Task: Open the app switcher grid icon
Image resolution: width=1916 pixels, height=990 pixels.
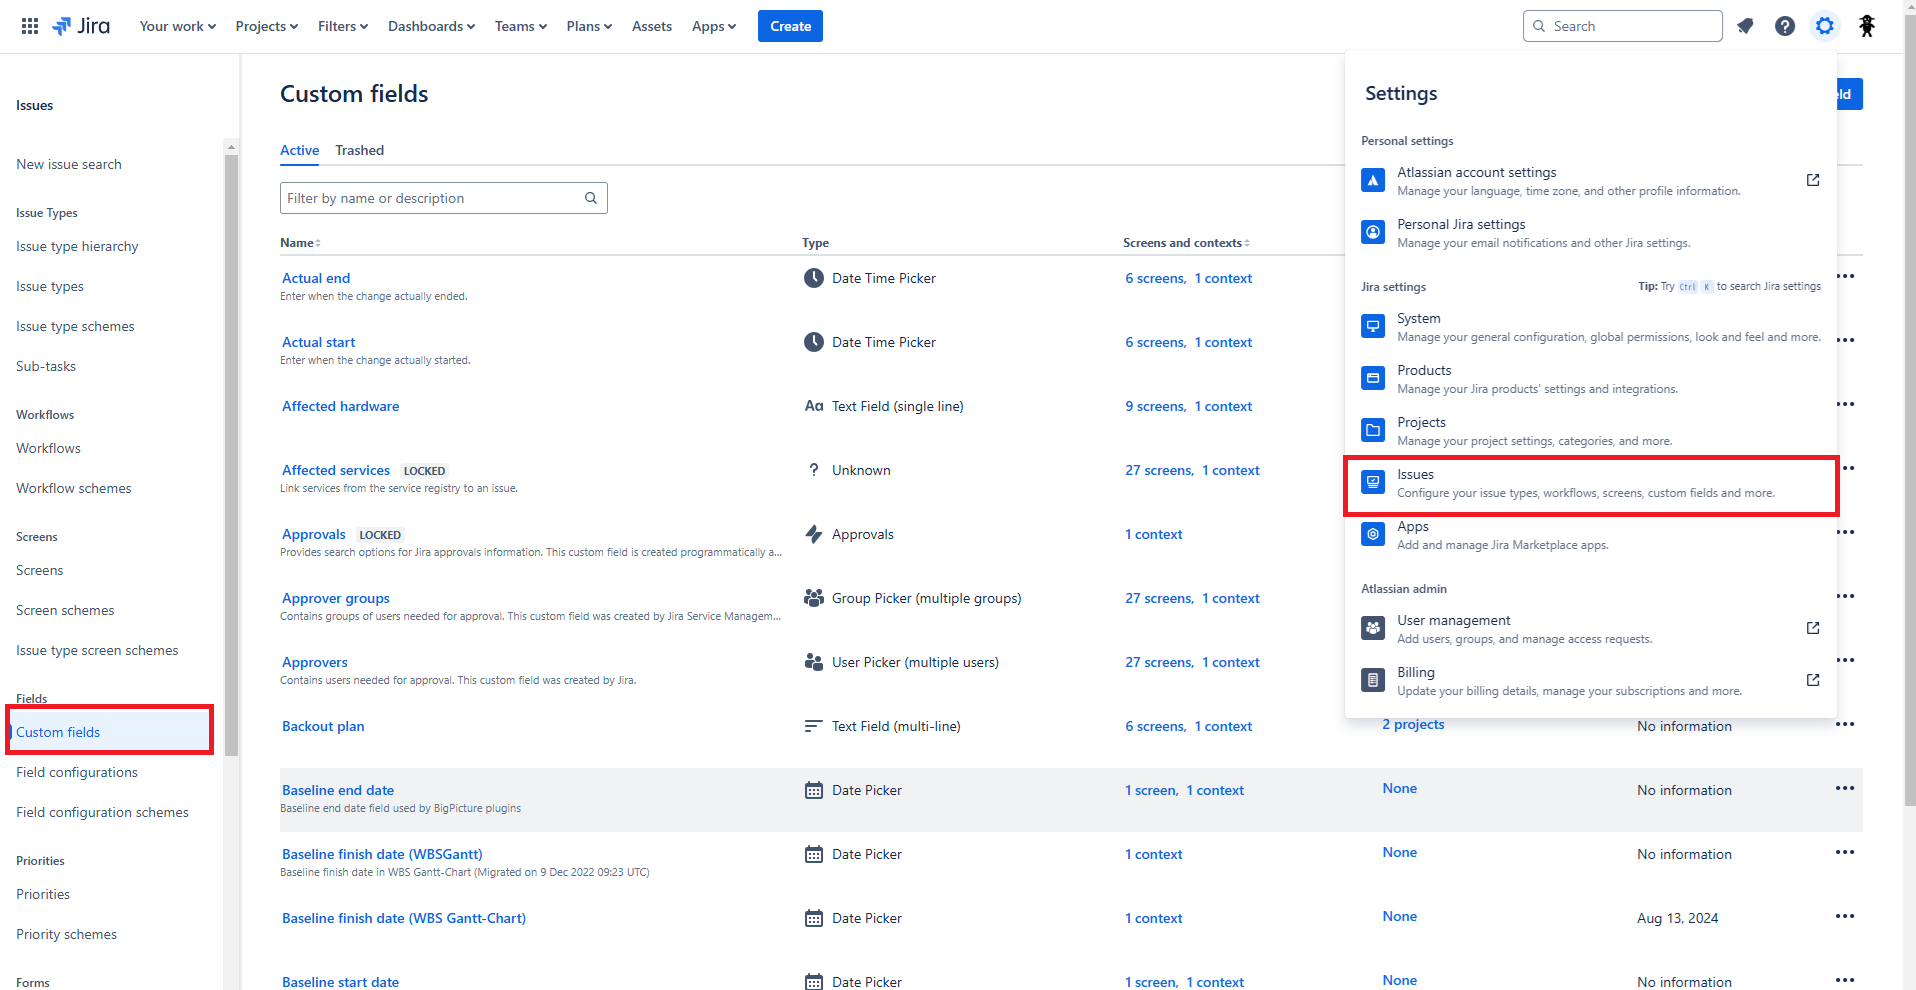Action: point(30,26)
